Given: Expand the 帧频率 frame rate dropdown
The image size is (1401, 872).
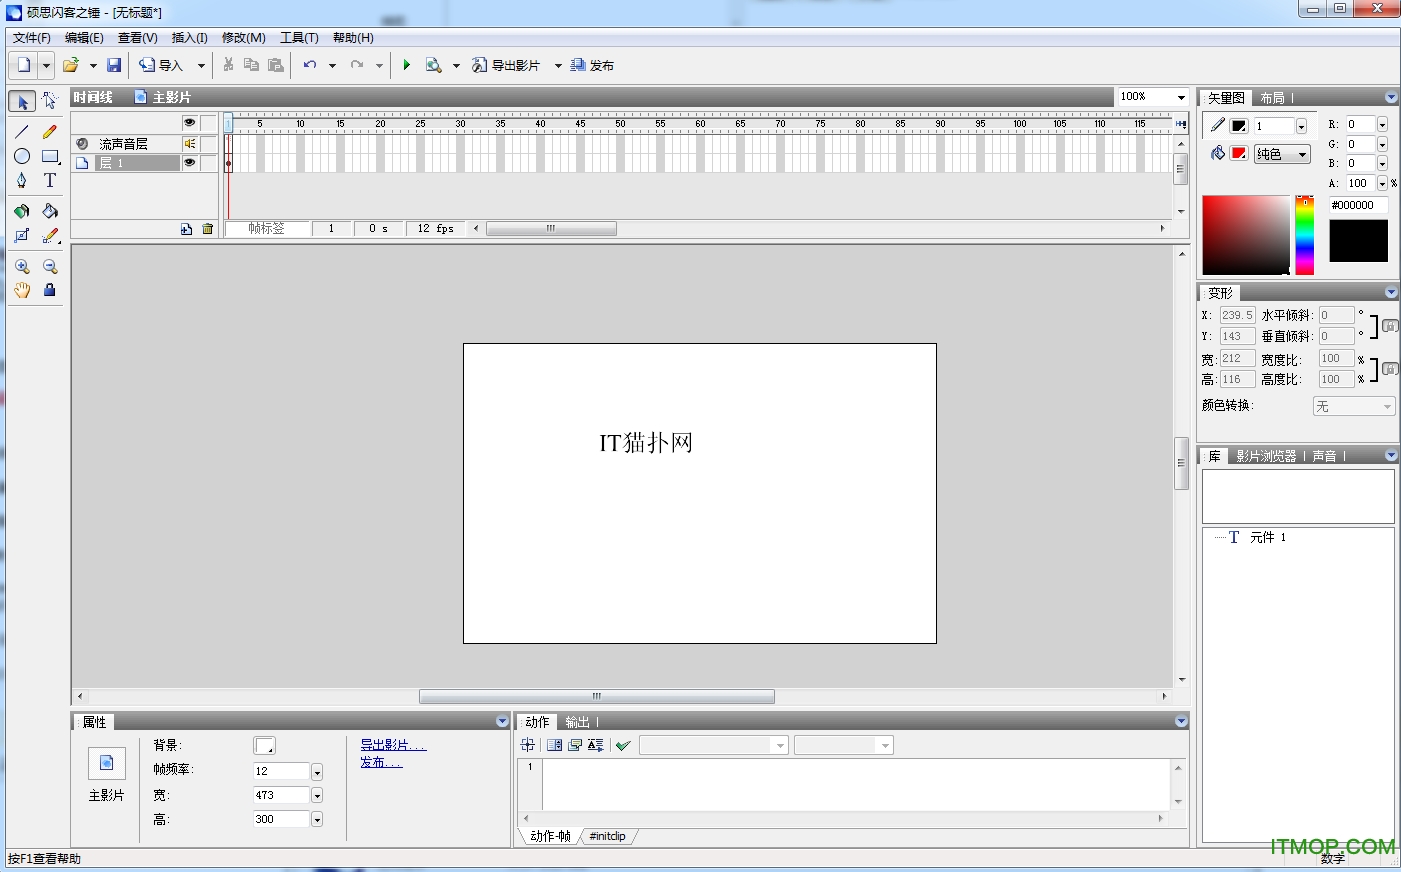Looking at the screenshot, I should coord(317,772).
